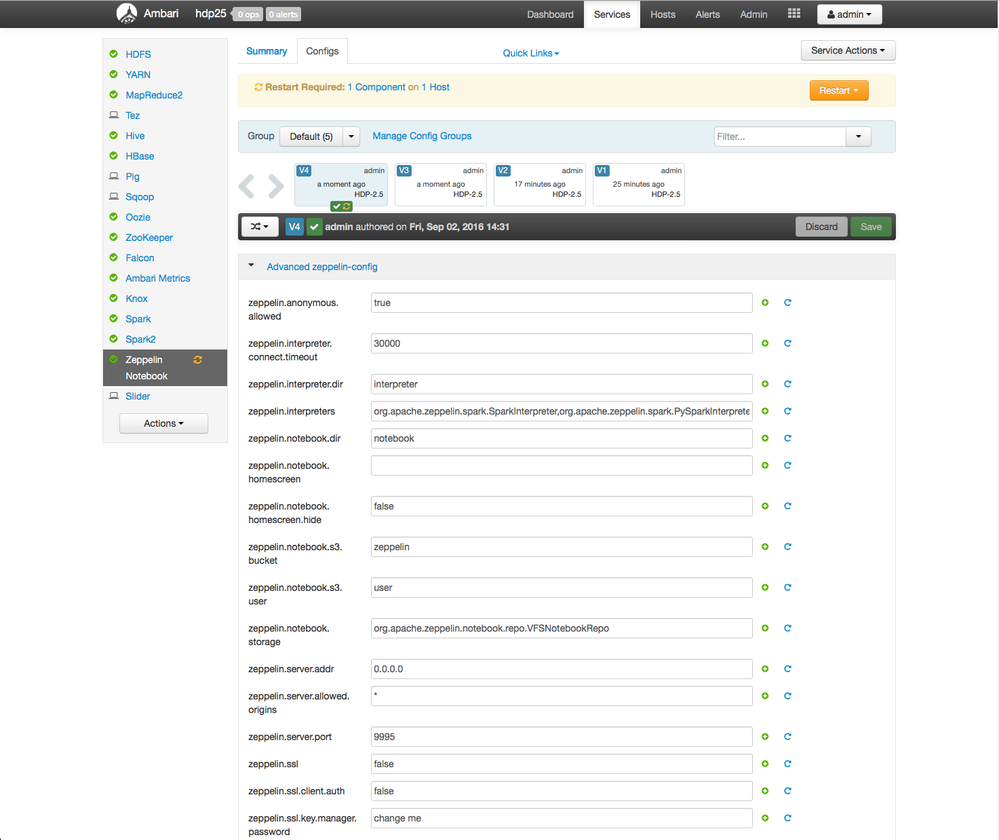Open the Alerts tab
The image size is (999, 840).
click(x=707, y=14)
